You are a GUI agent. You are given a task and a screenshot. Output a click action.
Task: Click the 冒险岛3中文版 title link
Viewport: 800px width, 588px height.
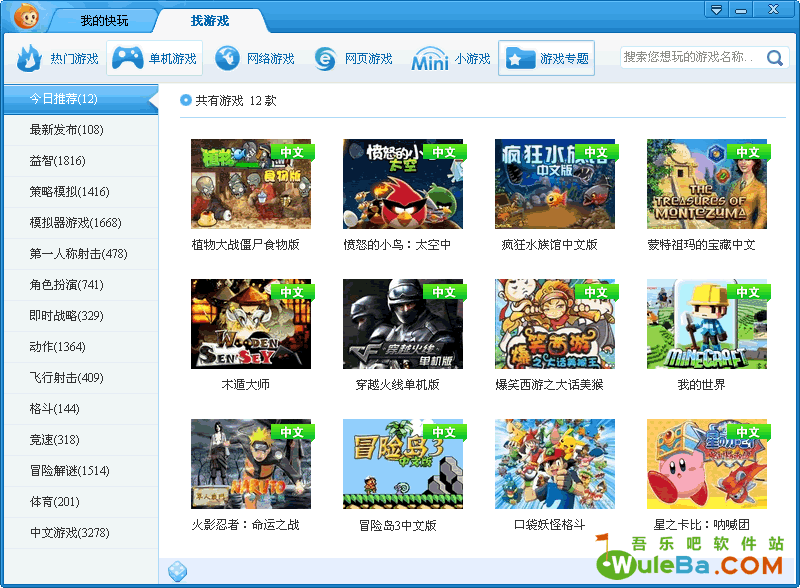point(397,525)
